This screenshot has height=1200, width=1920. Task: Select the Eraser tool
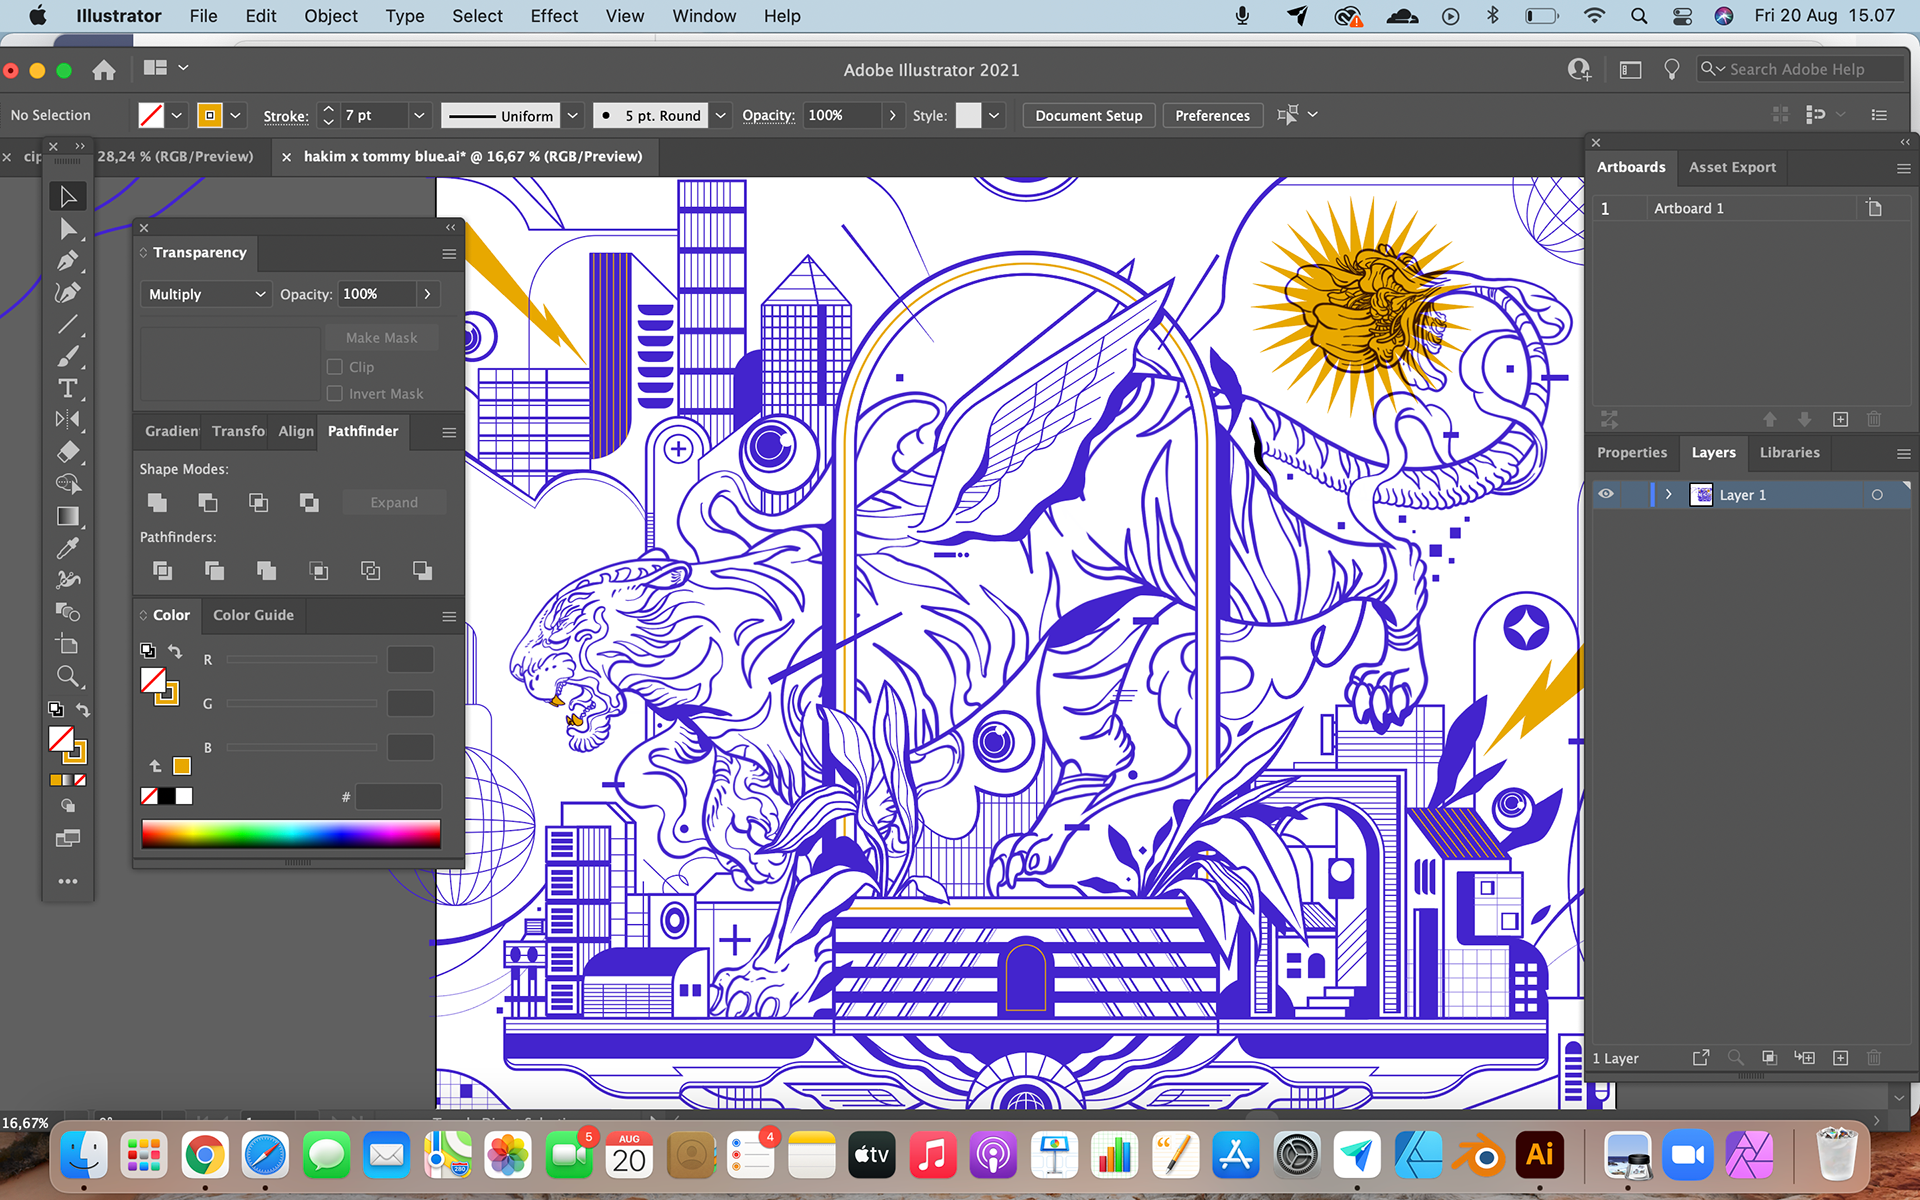tap(68, 452)
